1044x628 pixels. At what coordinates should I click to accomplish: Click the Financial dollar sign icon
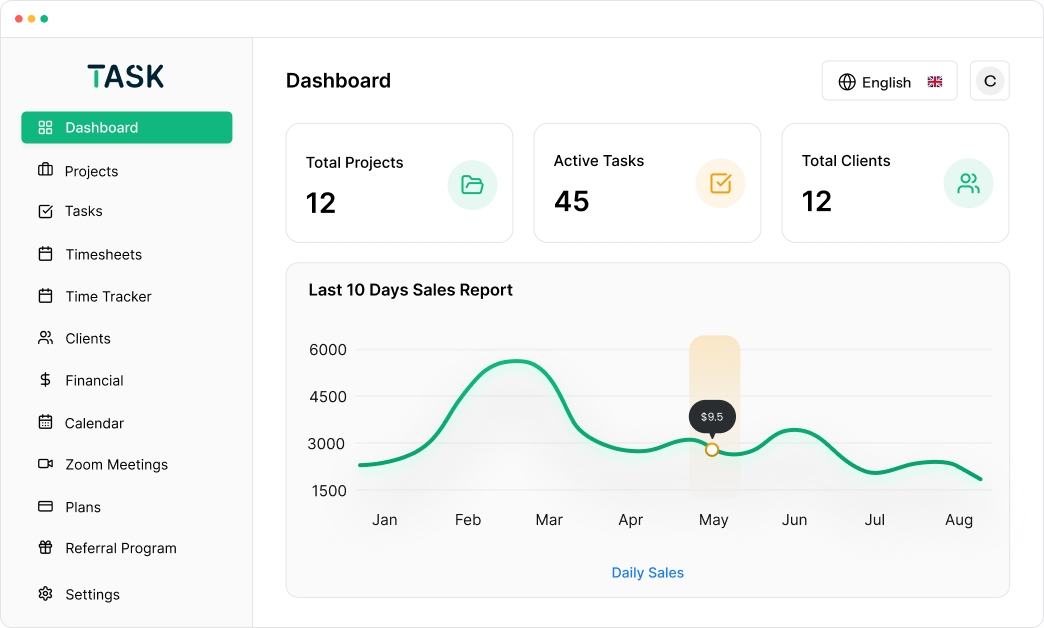pos(45,380)
